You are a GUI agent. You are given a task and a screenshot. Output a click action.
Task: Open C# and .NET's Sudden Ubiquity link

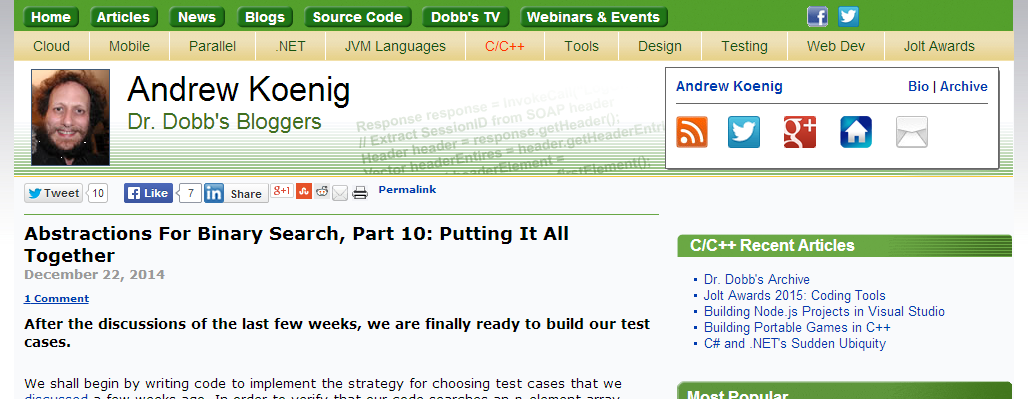[x=795, y=343]
